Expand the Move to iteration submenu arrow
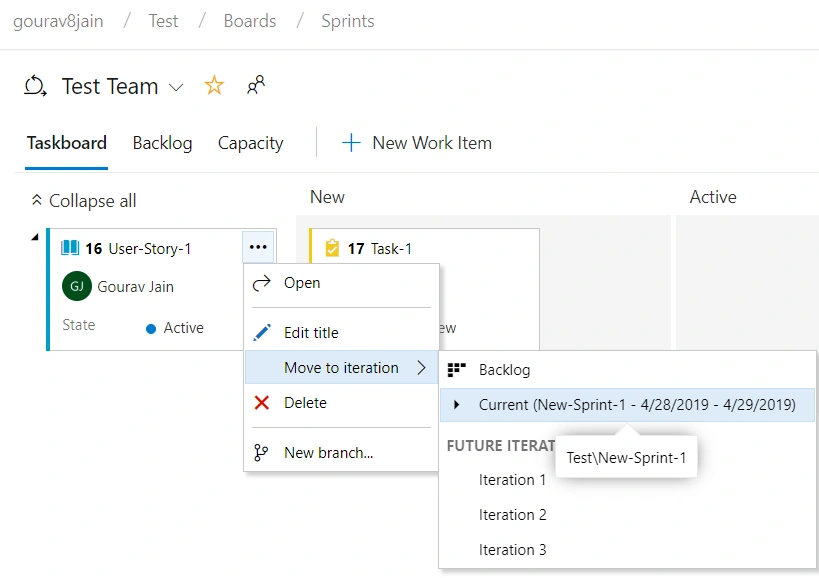This screenshot has height=578, width=819. coord(422,368)
